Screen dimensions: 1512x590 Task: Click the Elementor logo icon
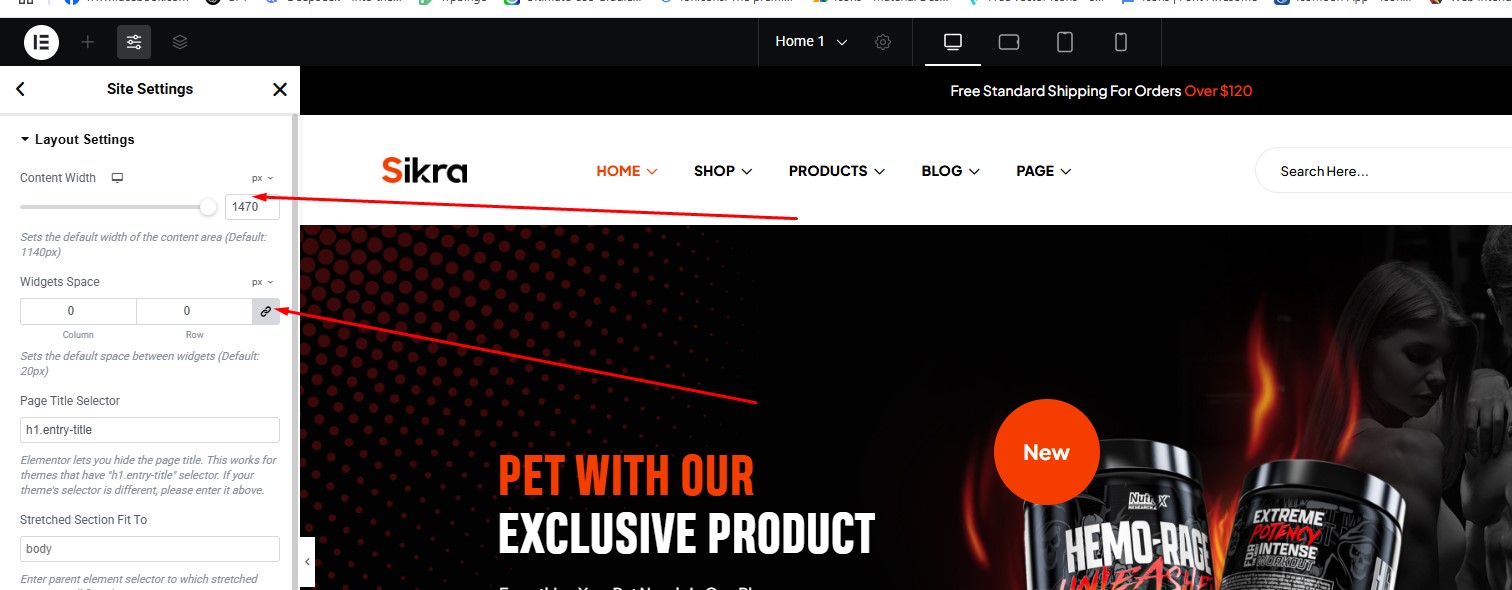[x=41, y=42]
